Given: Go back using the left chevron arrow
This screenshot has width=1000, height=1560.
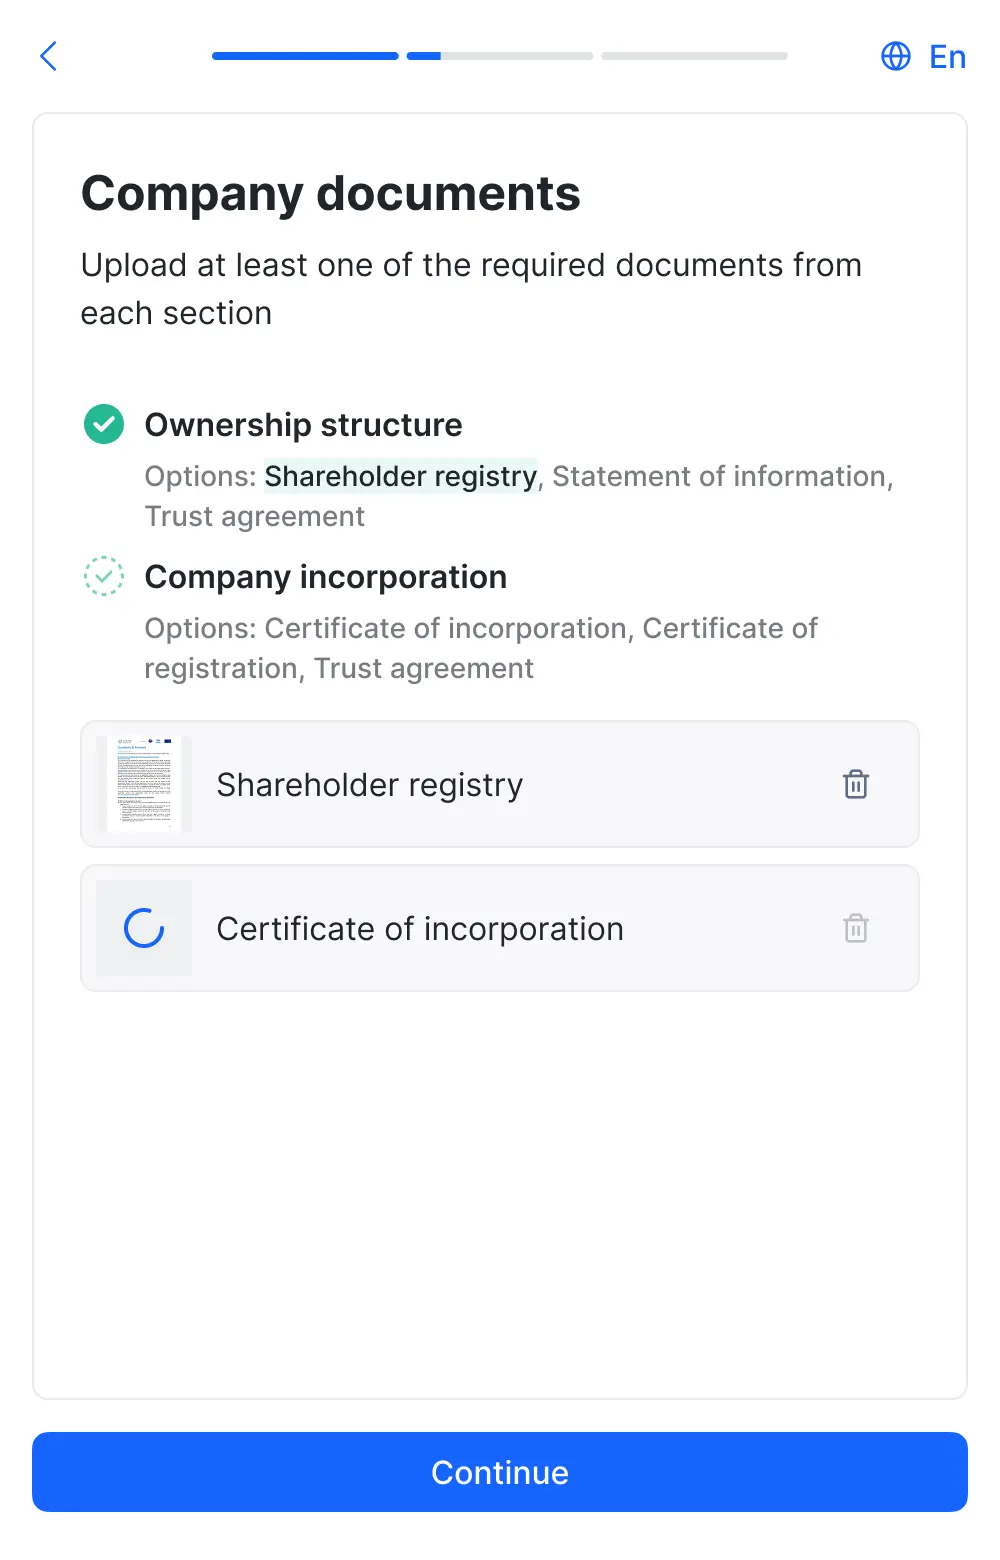Looking at the screenshot, I should [48, 56].
